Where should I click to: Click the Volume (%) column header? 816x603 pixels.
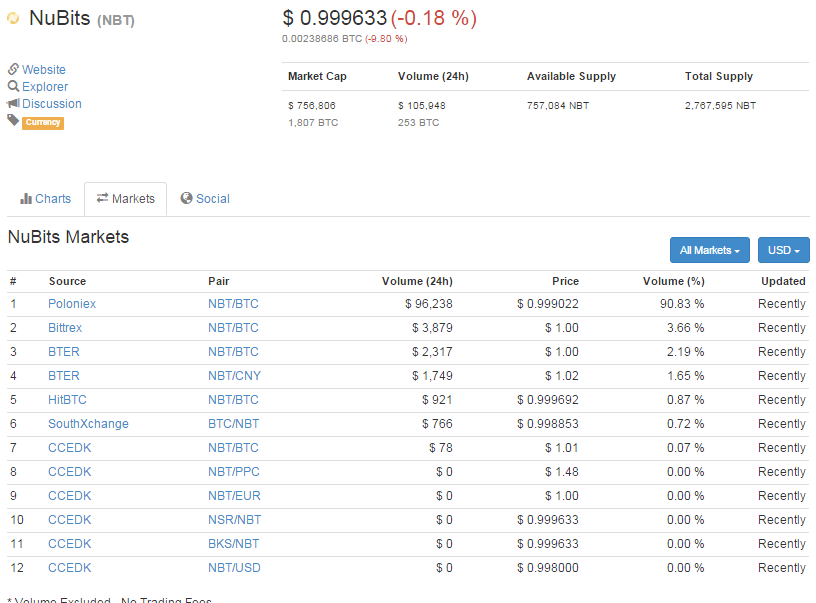[x=673, y=281]
